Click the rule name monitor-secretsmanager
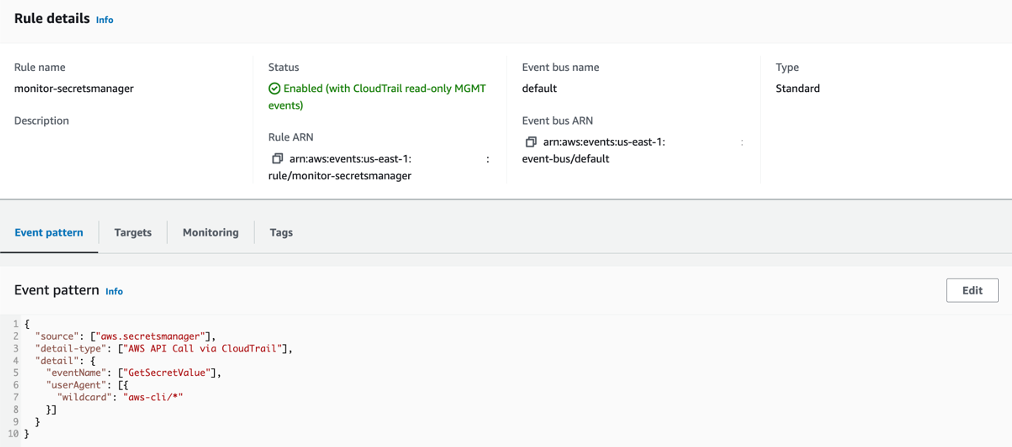Viewport: 1012px width, 447px height. (x=74, y=88)
